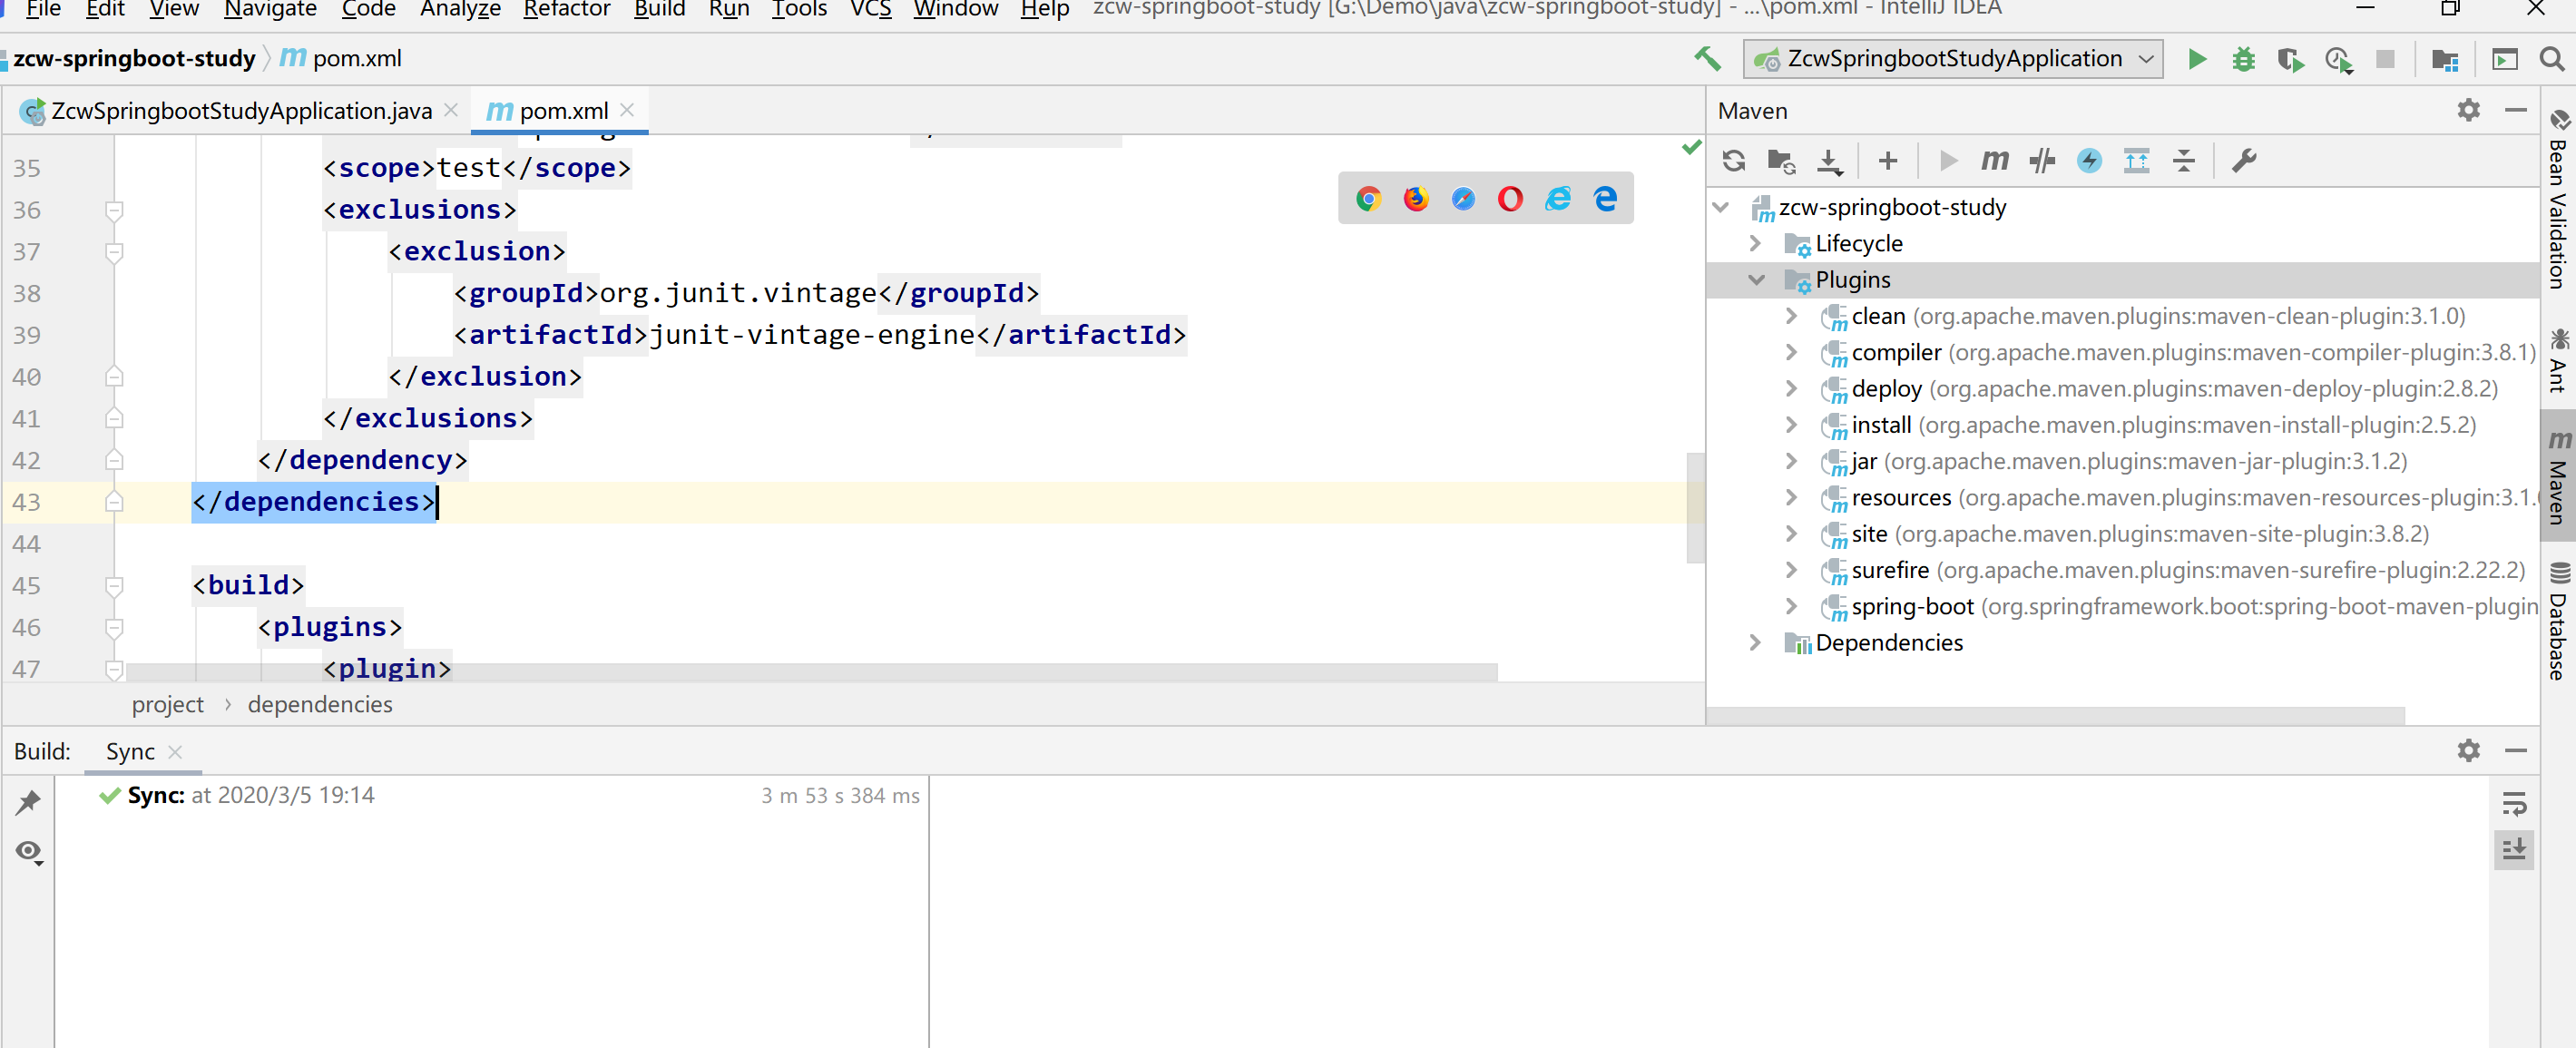The image size is (2576, 1048).
Task: Start debugging with the bug icon
Action: coord(2243,59)
